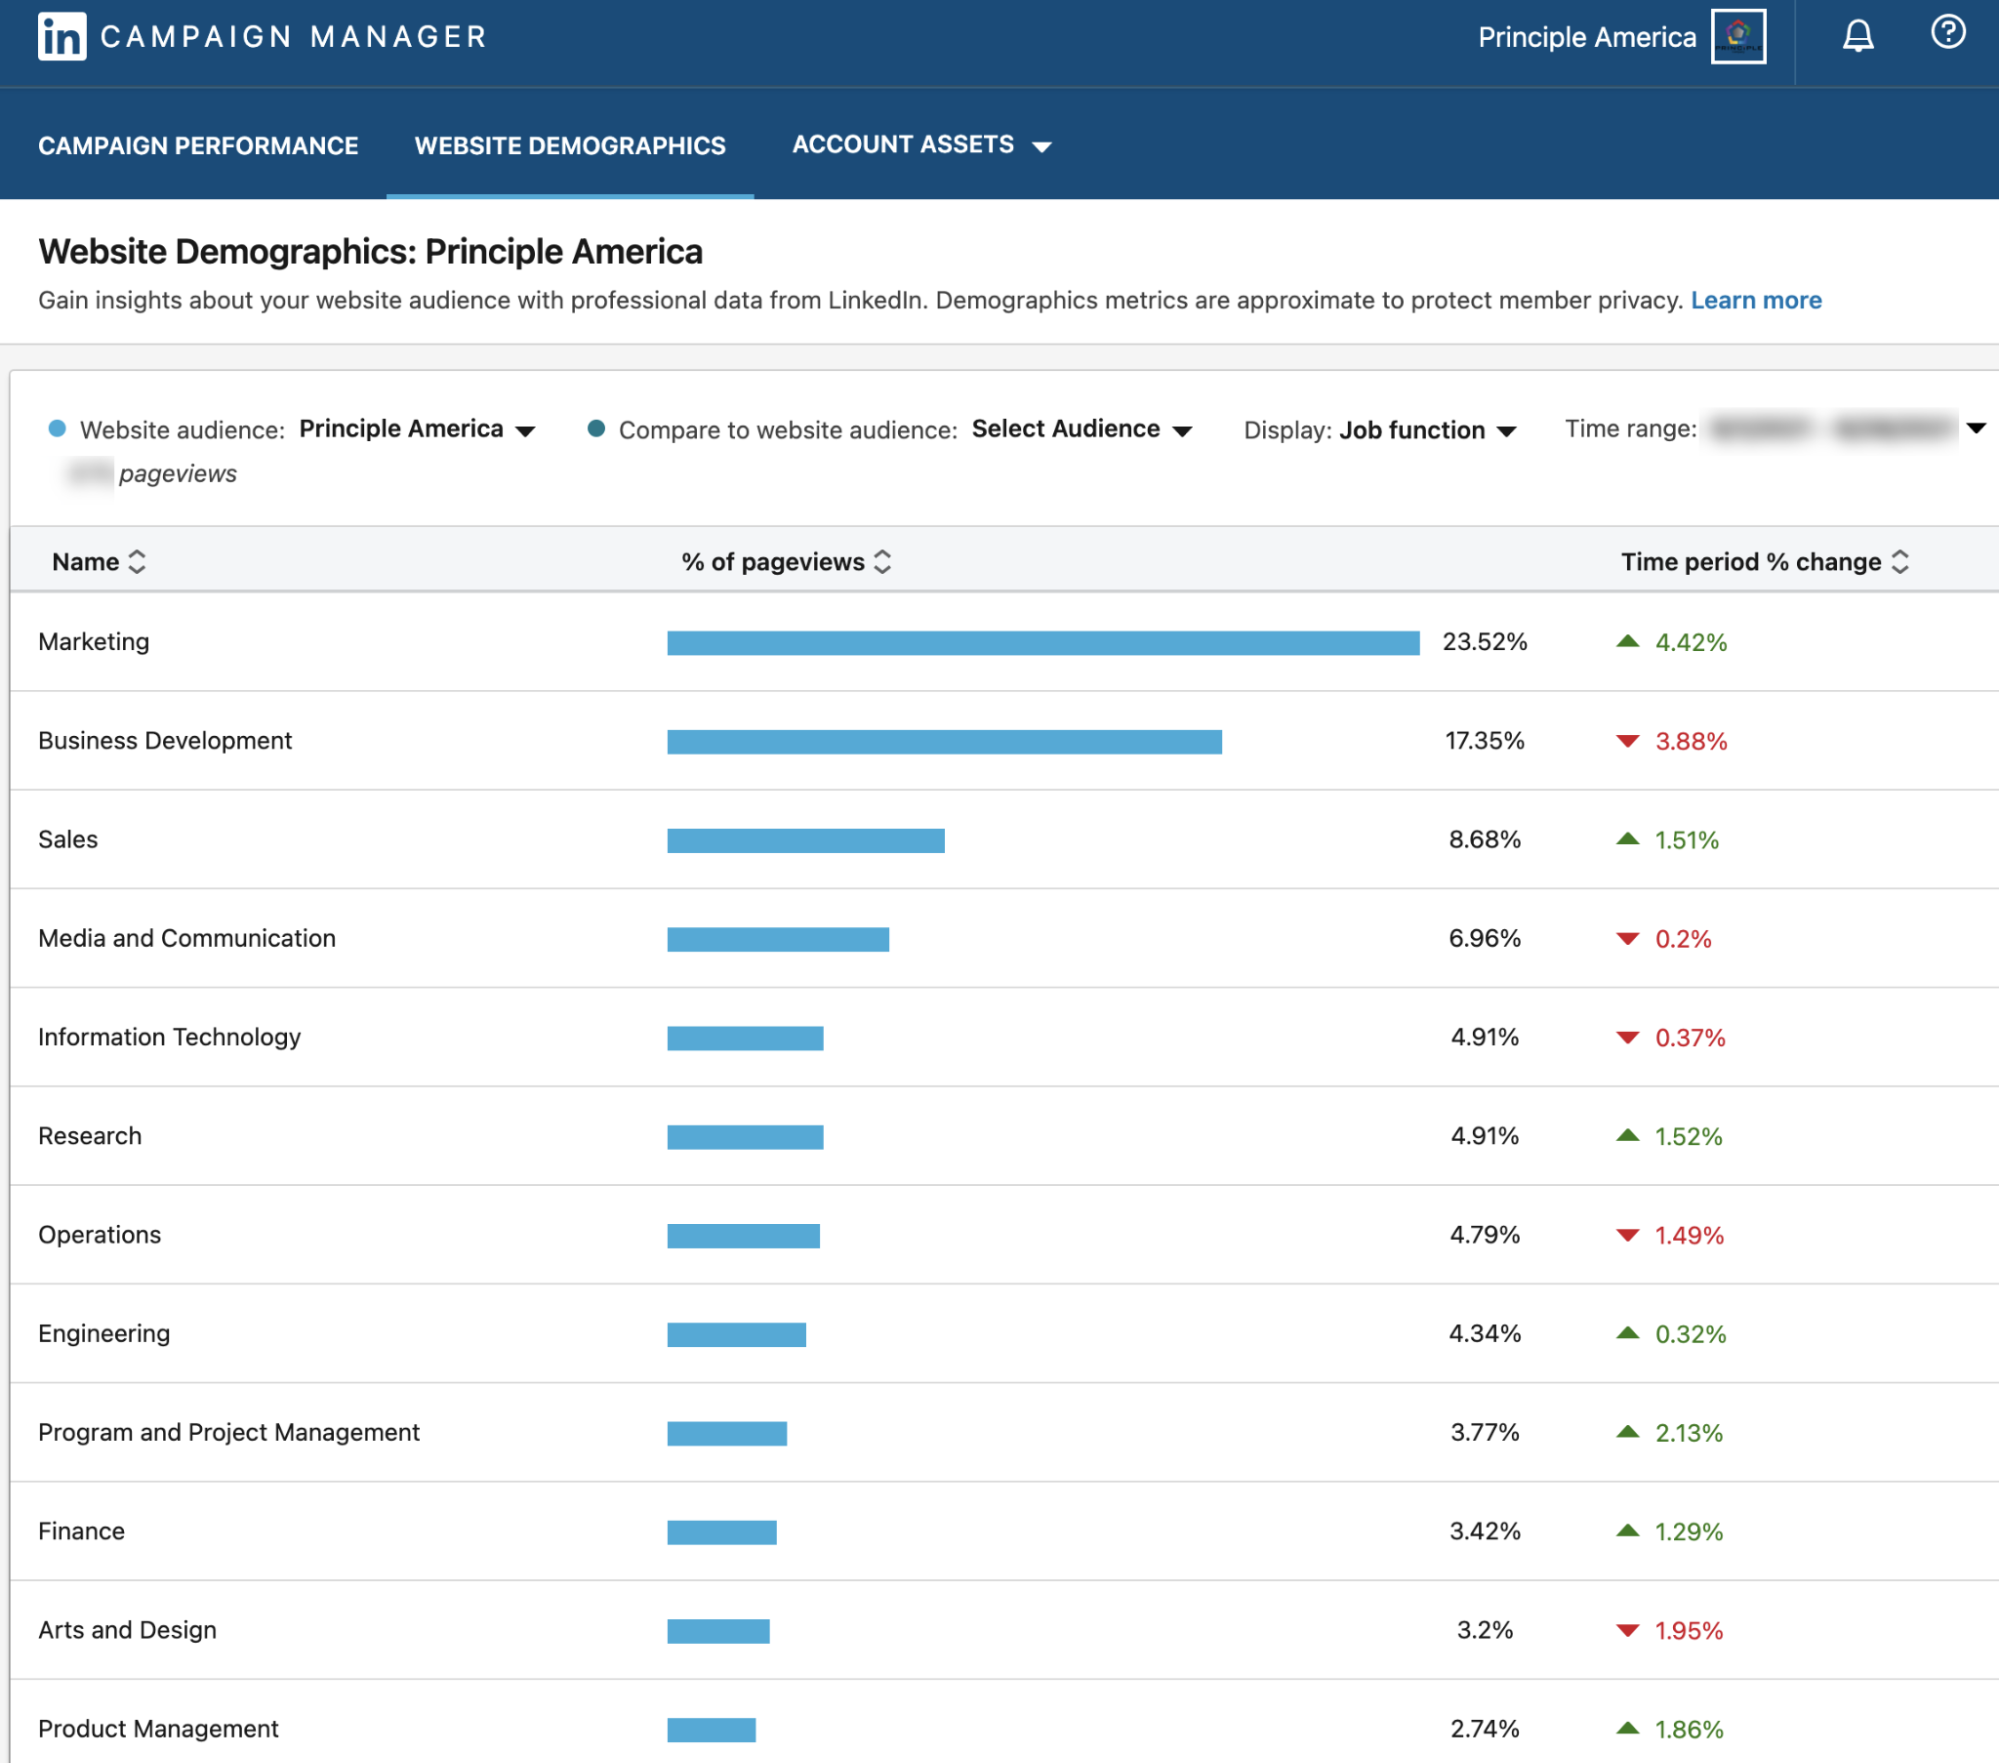
Task: Switch to the Campaign Performance tab
Action: (198, 146)
